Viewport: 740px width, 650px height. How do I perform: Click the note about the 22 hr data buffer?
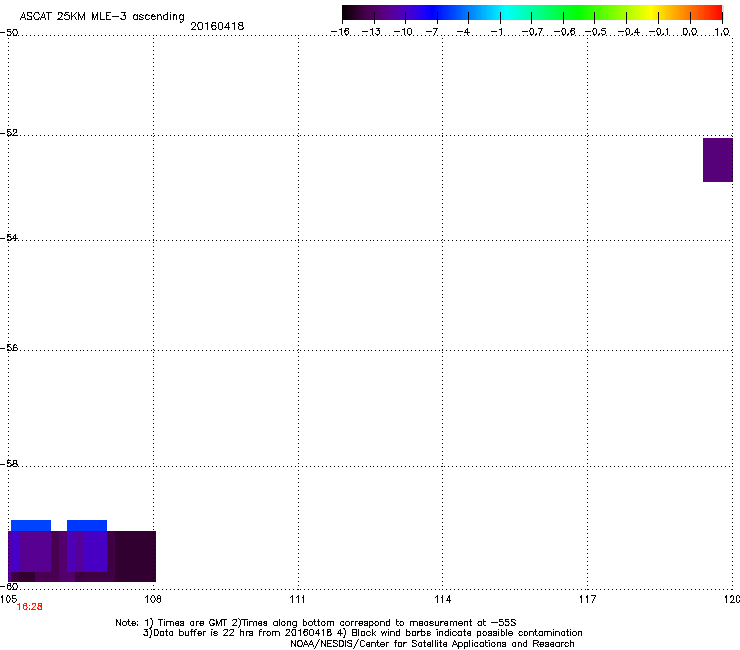pyautogui.click(x=362, y=633)
